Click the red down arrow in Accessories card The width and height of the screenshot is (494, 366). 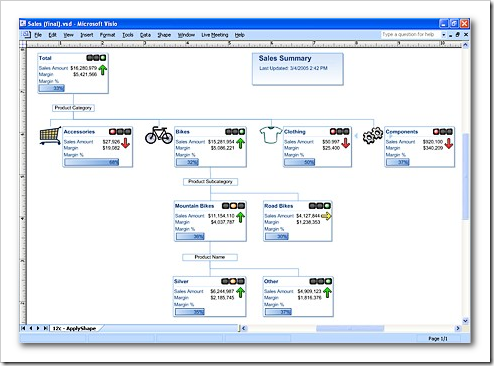pyautogui.click(x=126, y=143)
